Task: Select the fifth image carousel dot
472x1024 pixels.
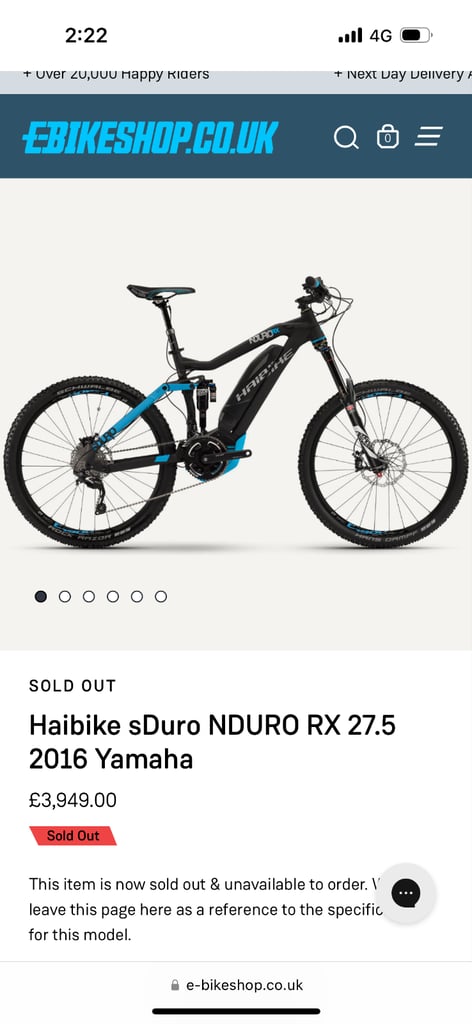Action: point(137,596)
